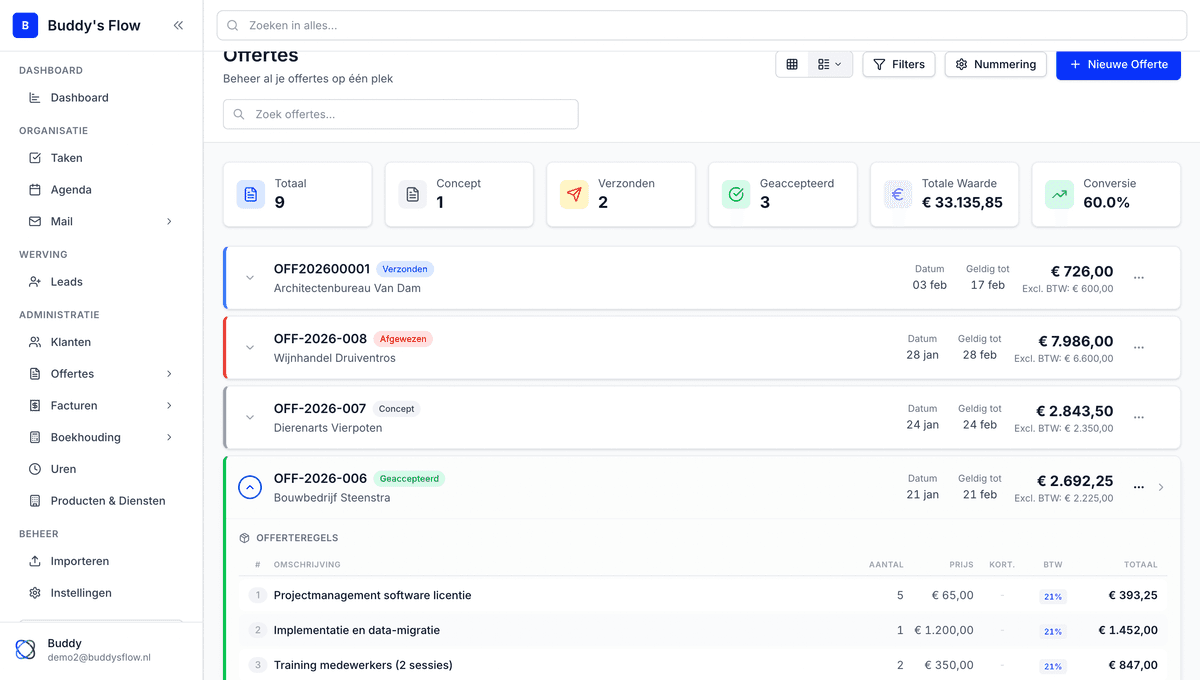Switch to the active list view toggle
The width and height of the screenshot is (1200, 680).
[x=822, y=64]
